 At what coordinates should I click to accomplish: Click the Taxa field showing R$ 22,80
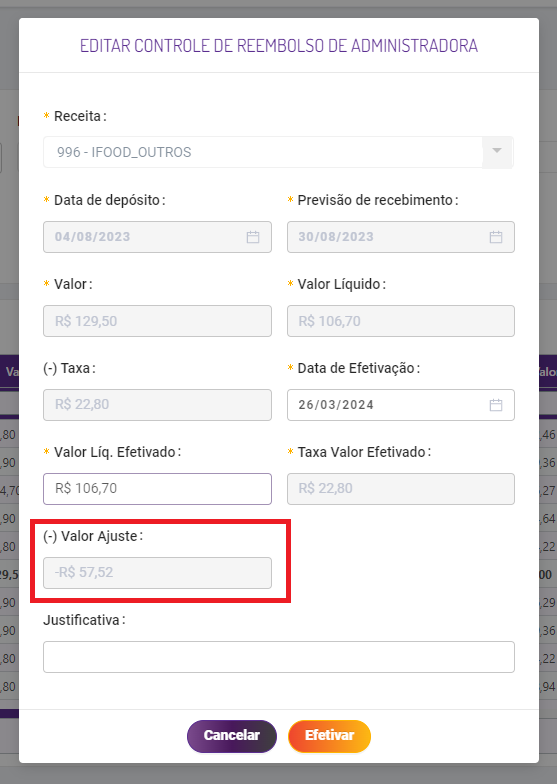tap(158, 405)
